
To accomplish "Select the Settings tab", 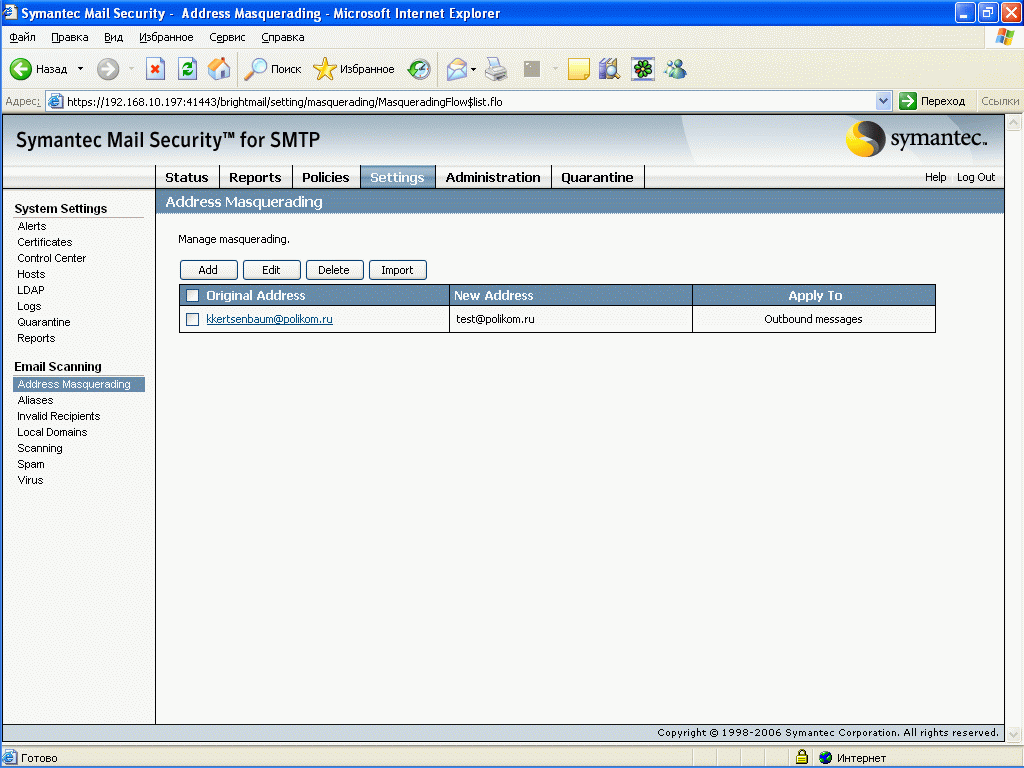I will click(x=397, y=177).
